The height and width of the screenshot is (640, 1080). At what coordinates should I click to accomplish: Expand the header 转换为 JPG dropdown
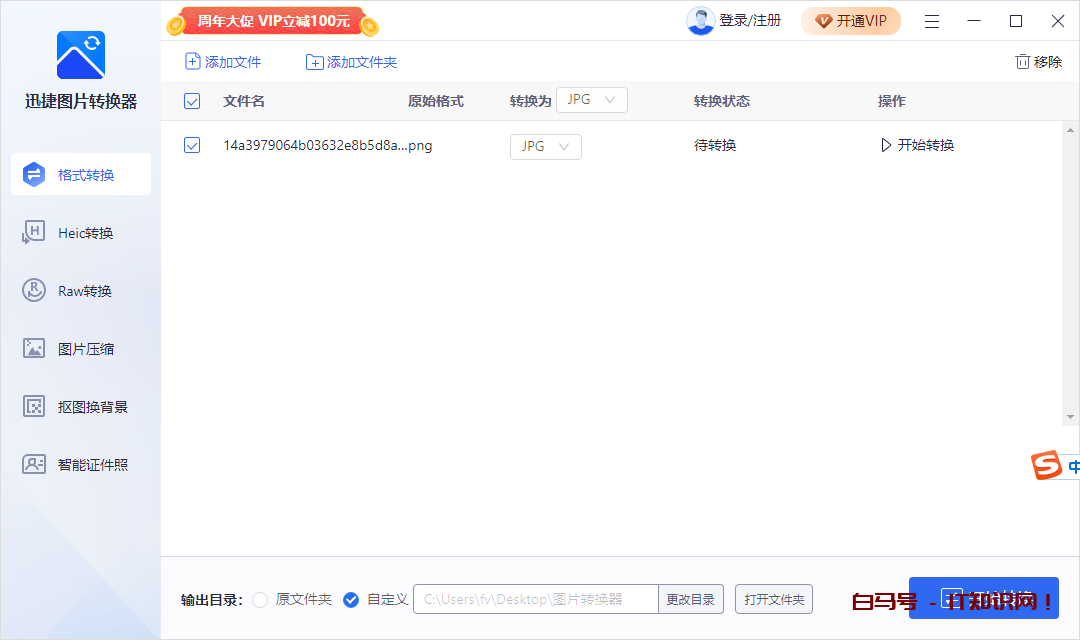click(591, 100)
